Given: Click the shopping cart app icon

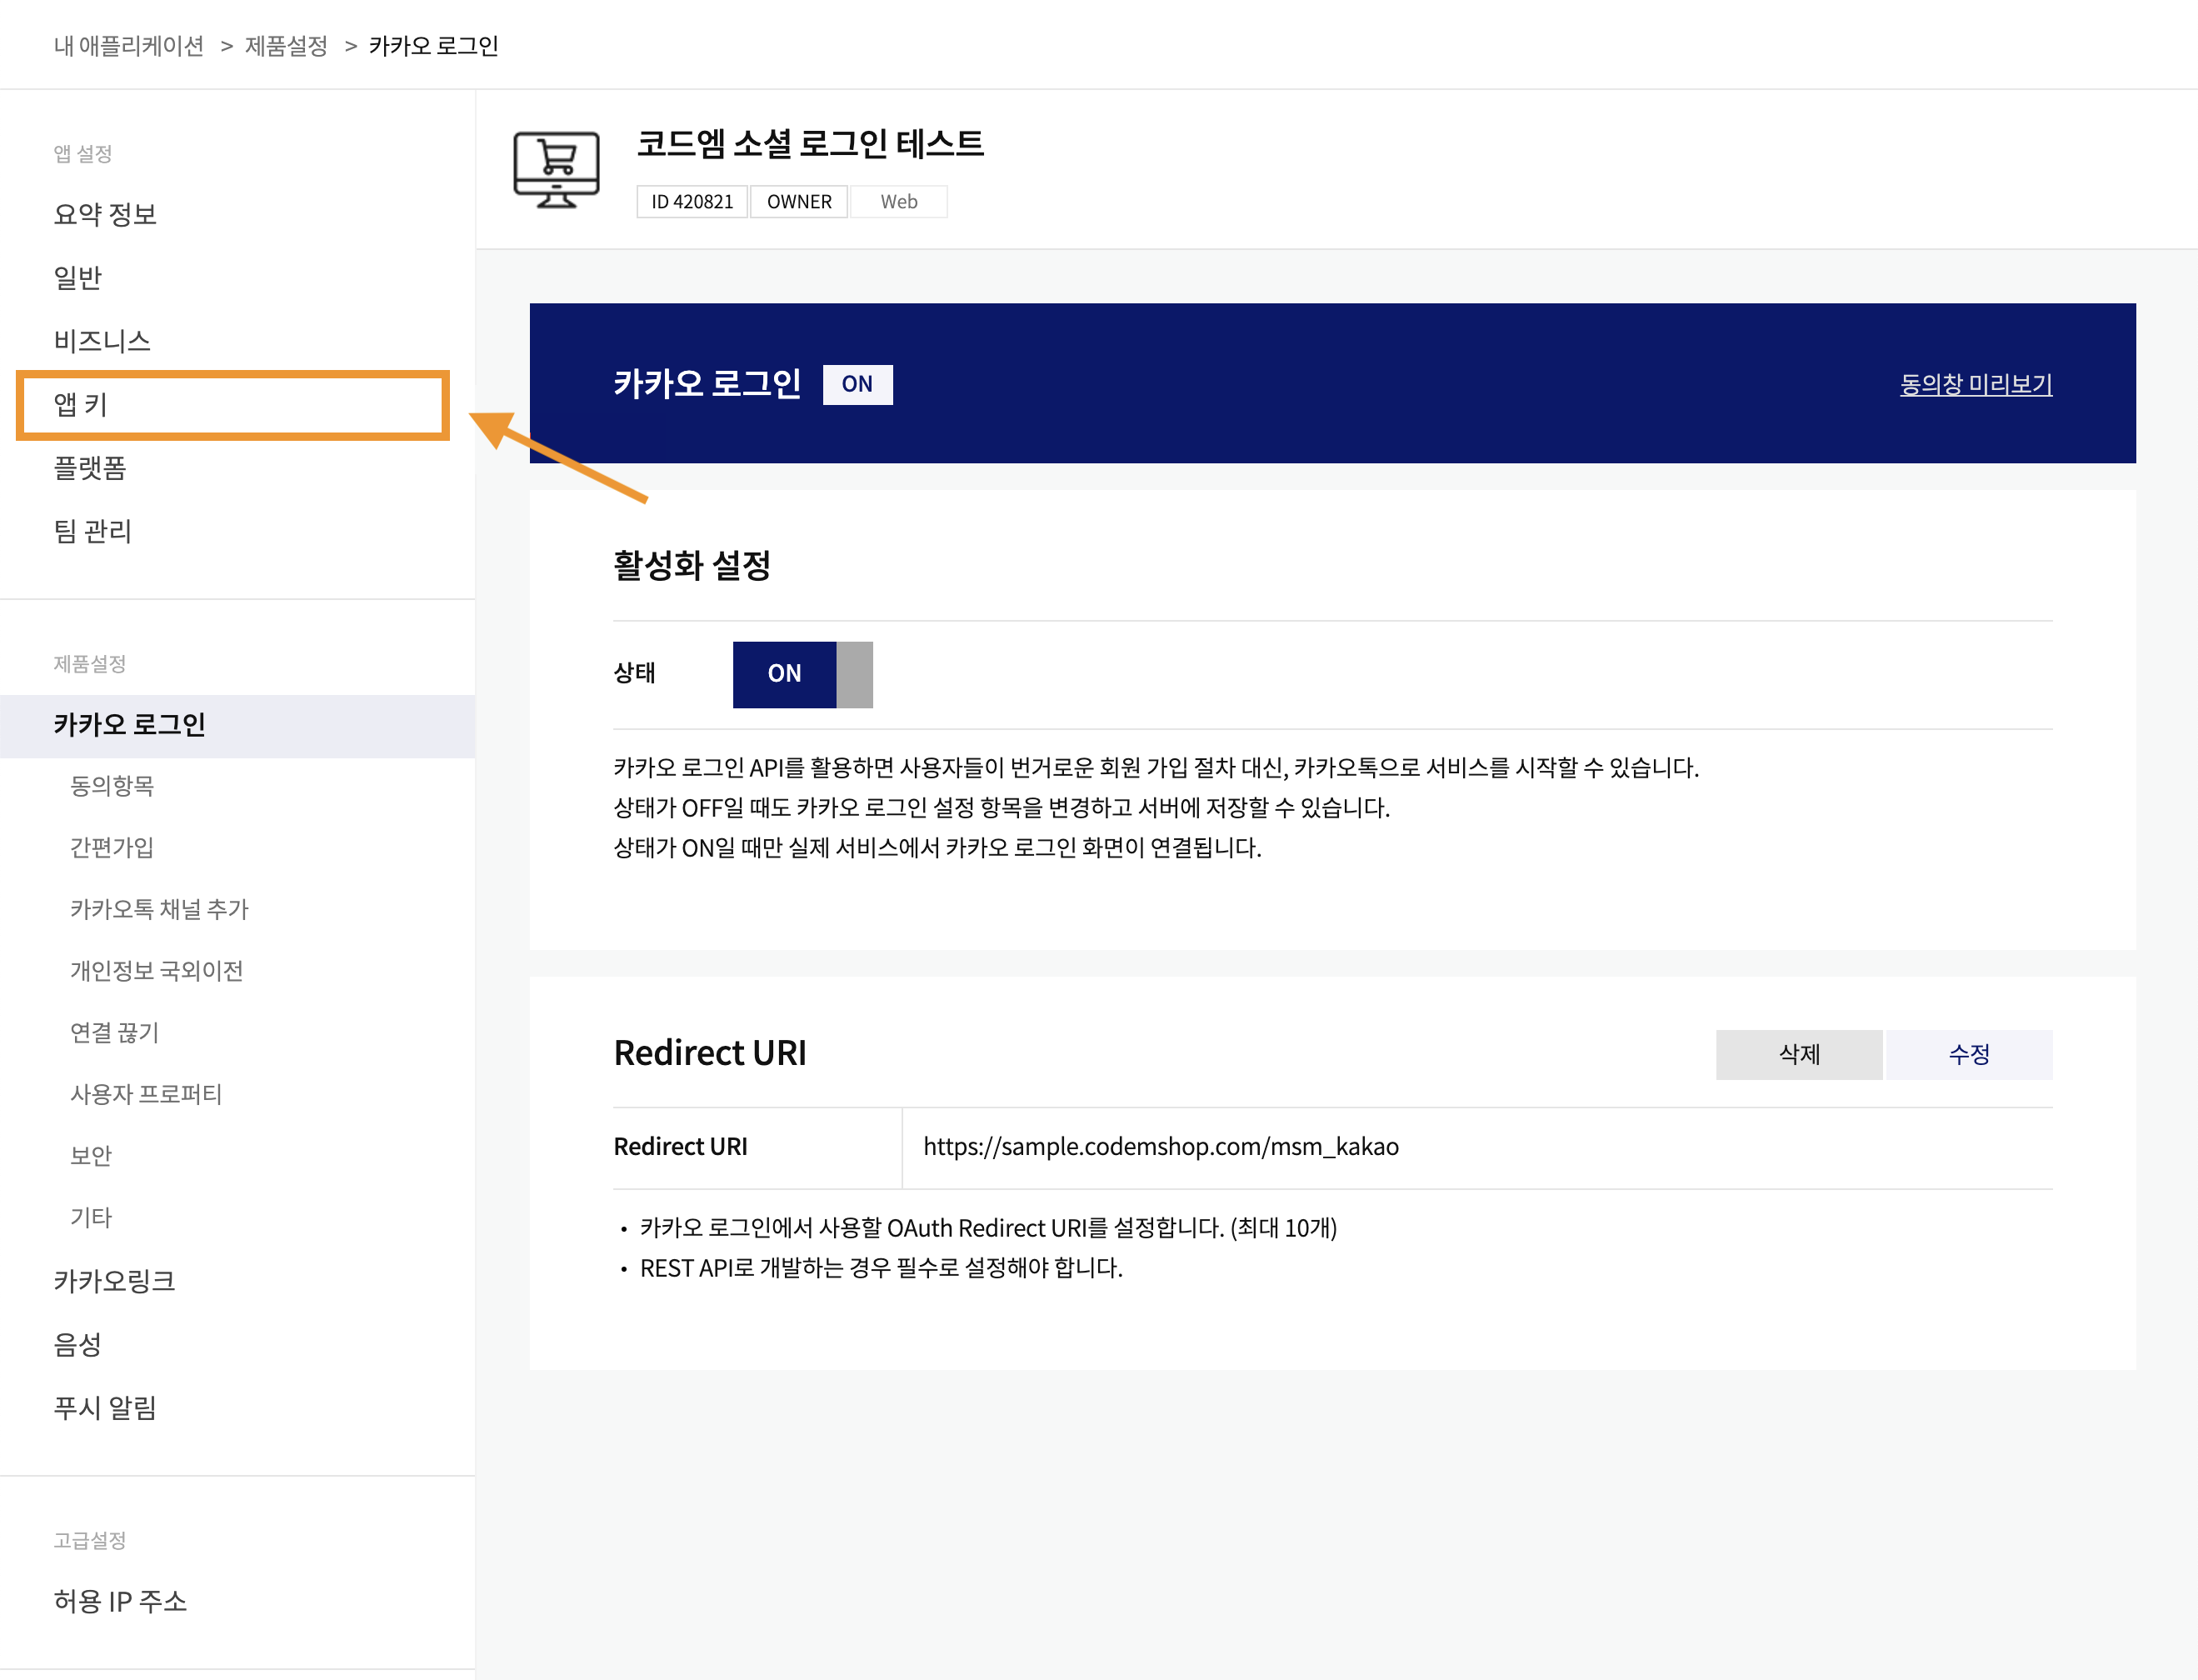Looking at the screenshot, I should [x=556, y=170].
